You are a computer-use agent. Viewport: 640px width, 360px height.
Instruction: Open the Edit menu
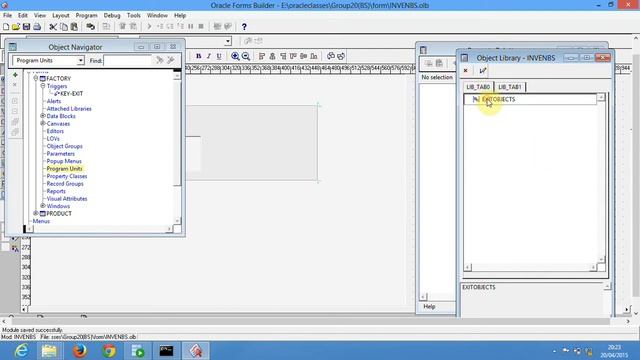(23, 15)
